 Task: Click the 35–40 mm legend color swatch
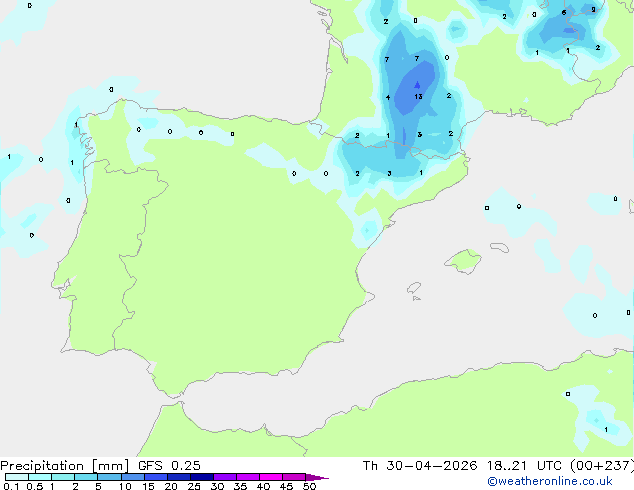[x=248, y=477]
